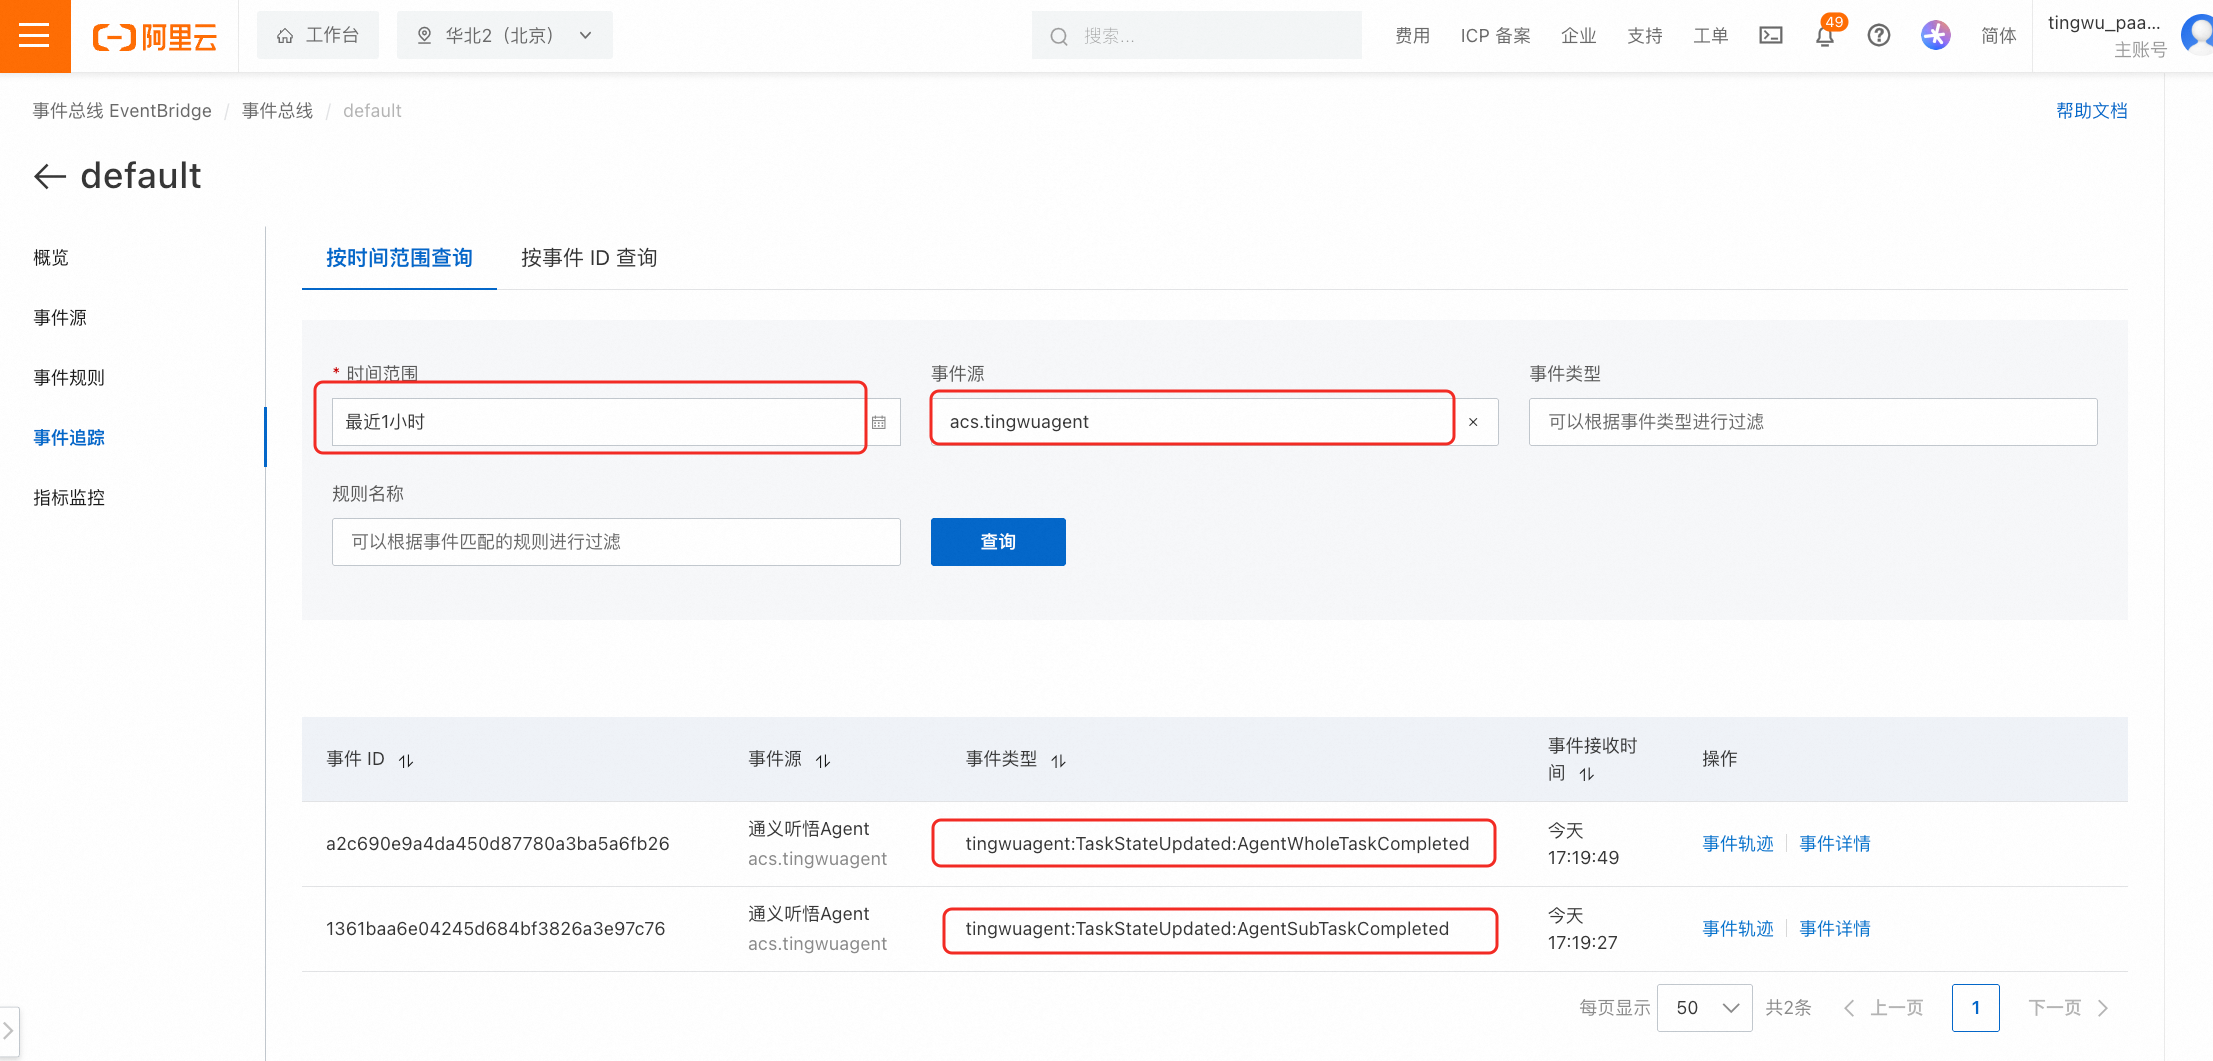The image size is (2213, 1061).
Task: Click the 查询 button
Action: 998,542
